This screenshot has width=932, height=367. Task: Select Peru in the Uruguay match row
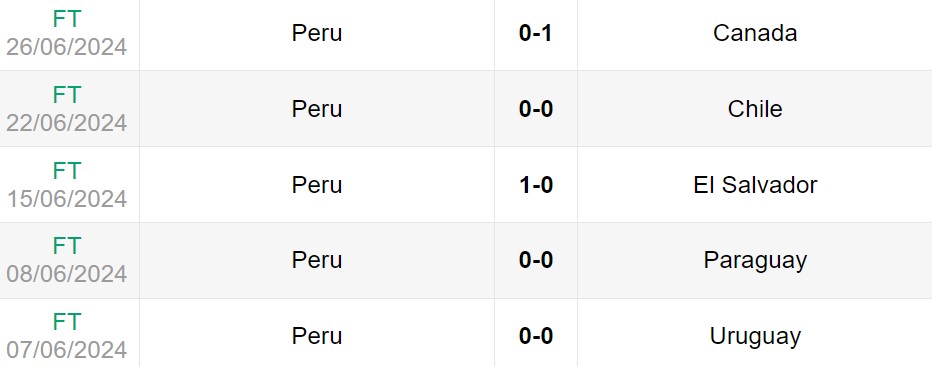tap(317, 337)
